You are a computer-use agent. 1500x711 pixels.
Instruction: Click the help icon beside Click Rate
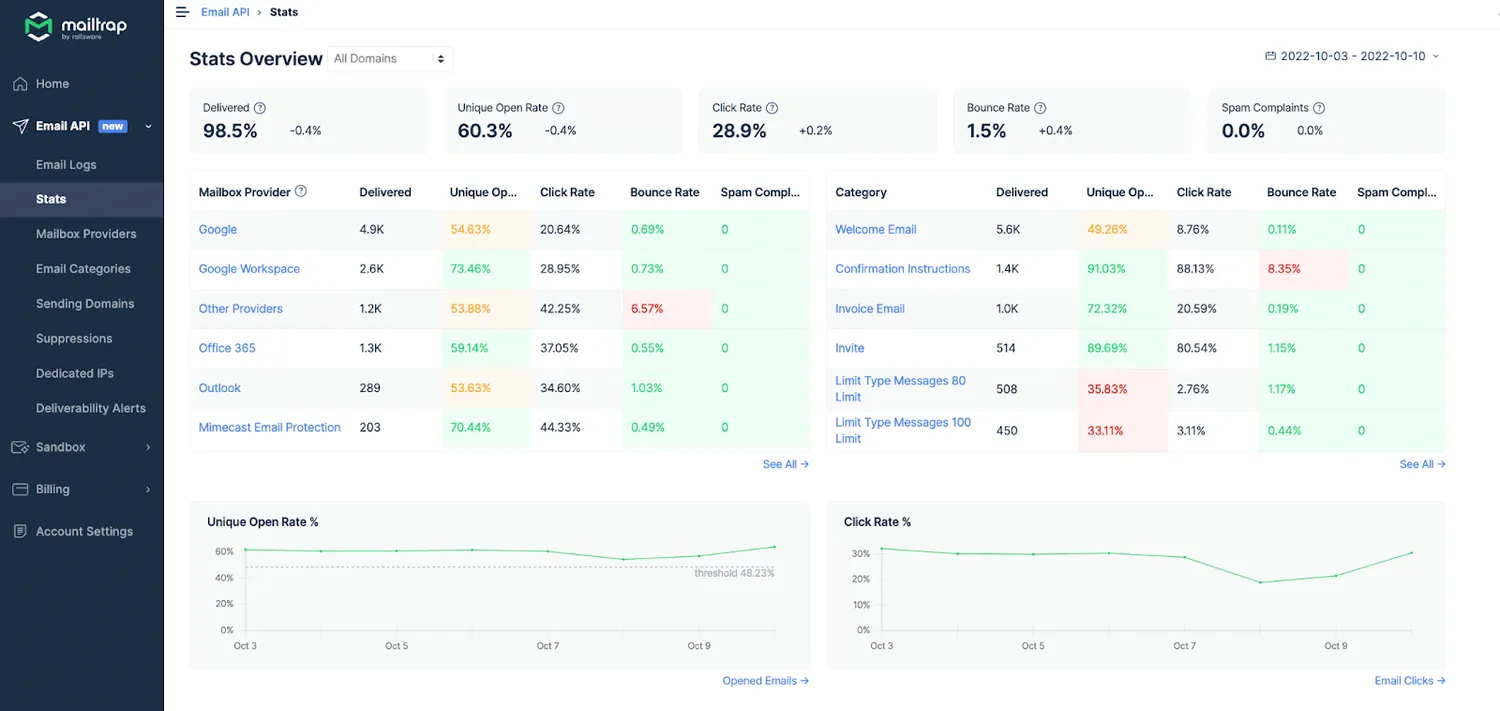pos(772,108)
